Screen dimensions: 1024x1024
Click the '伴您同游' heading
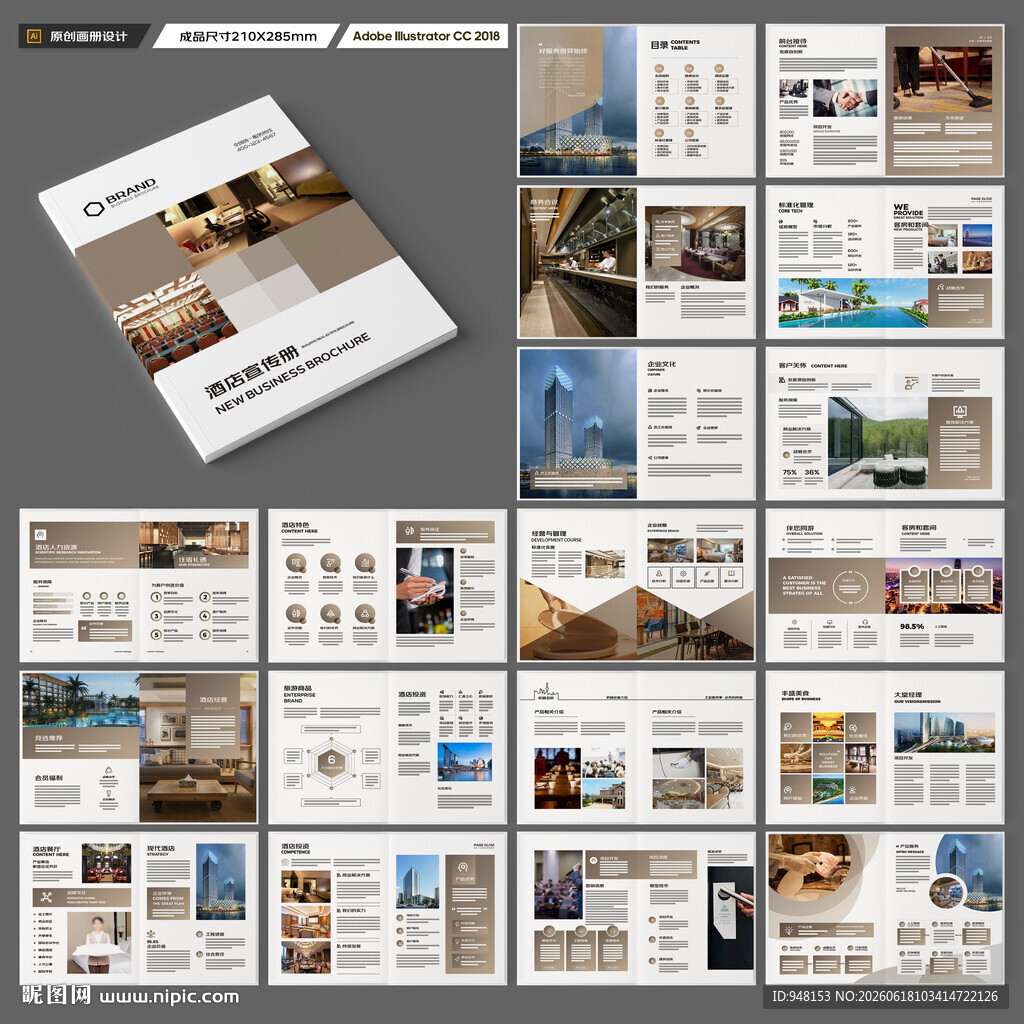(800, 528)
